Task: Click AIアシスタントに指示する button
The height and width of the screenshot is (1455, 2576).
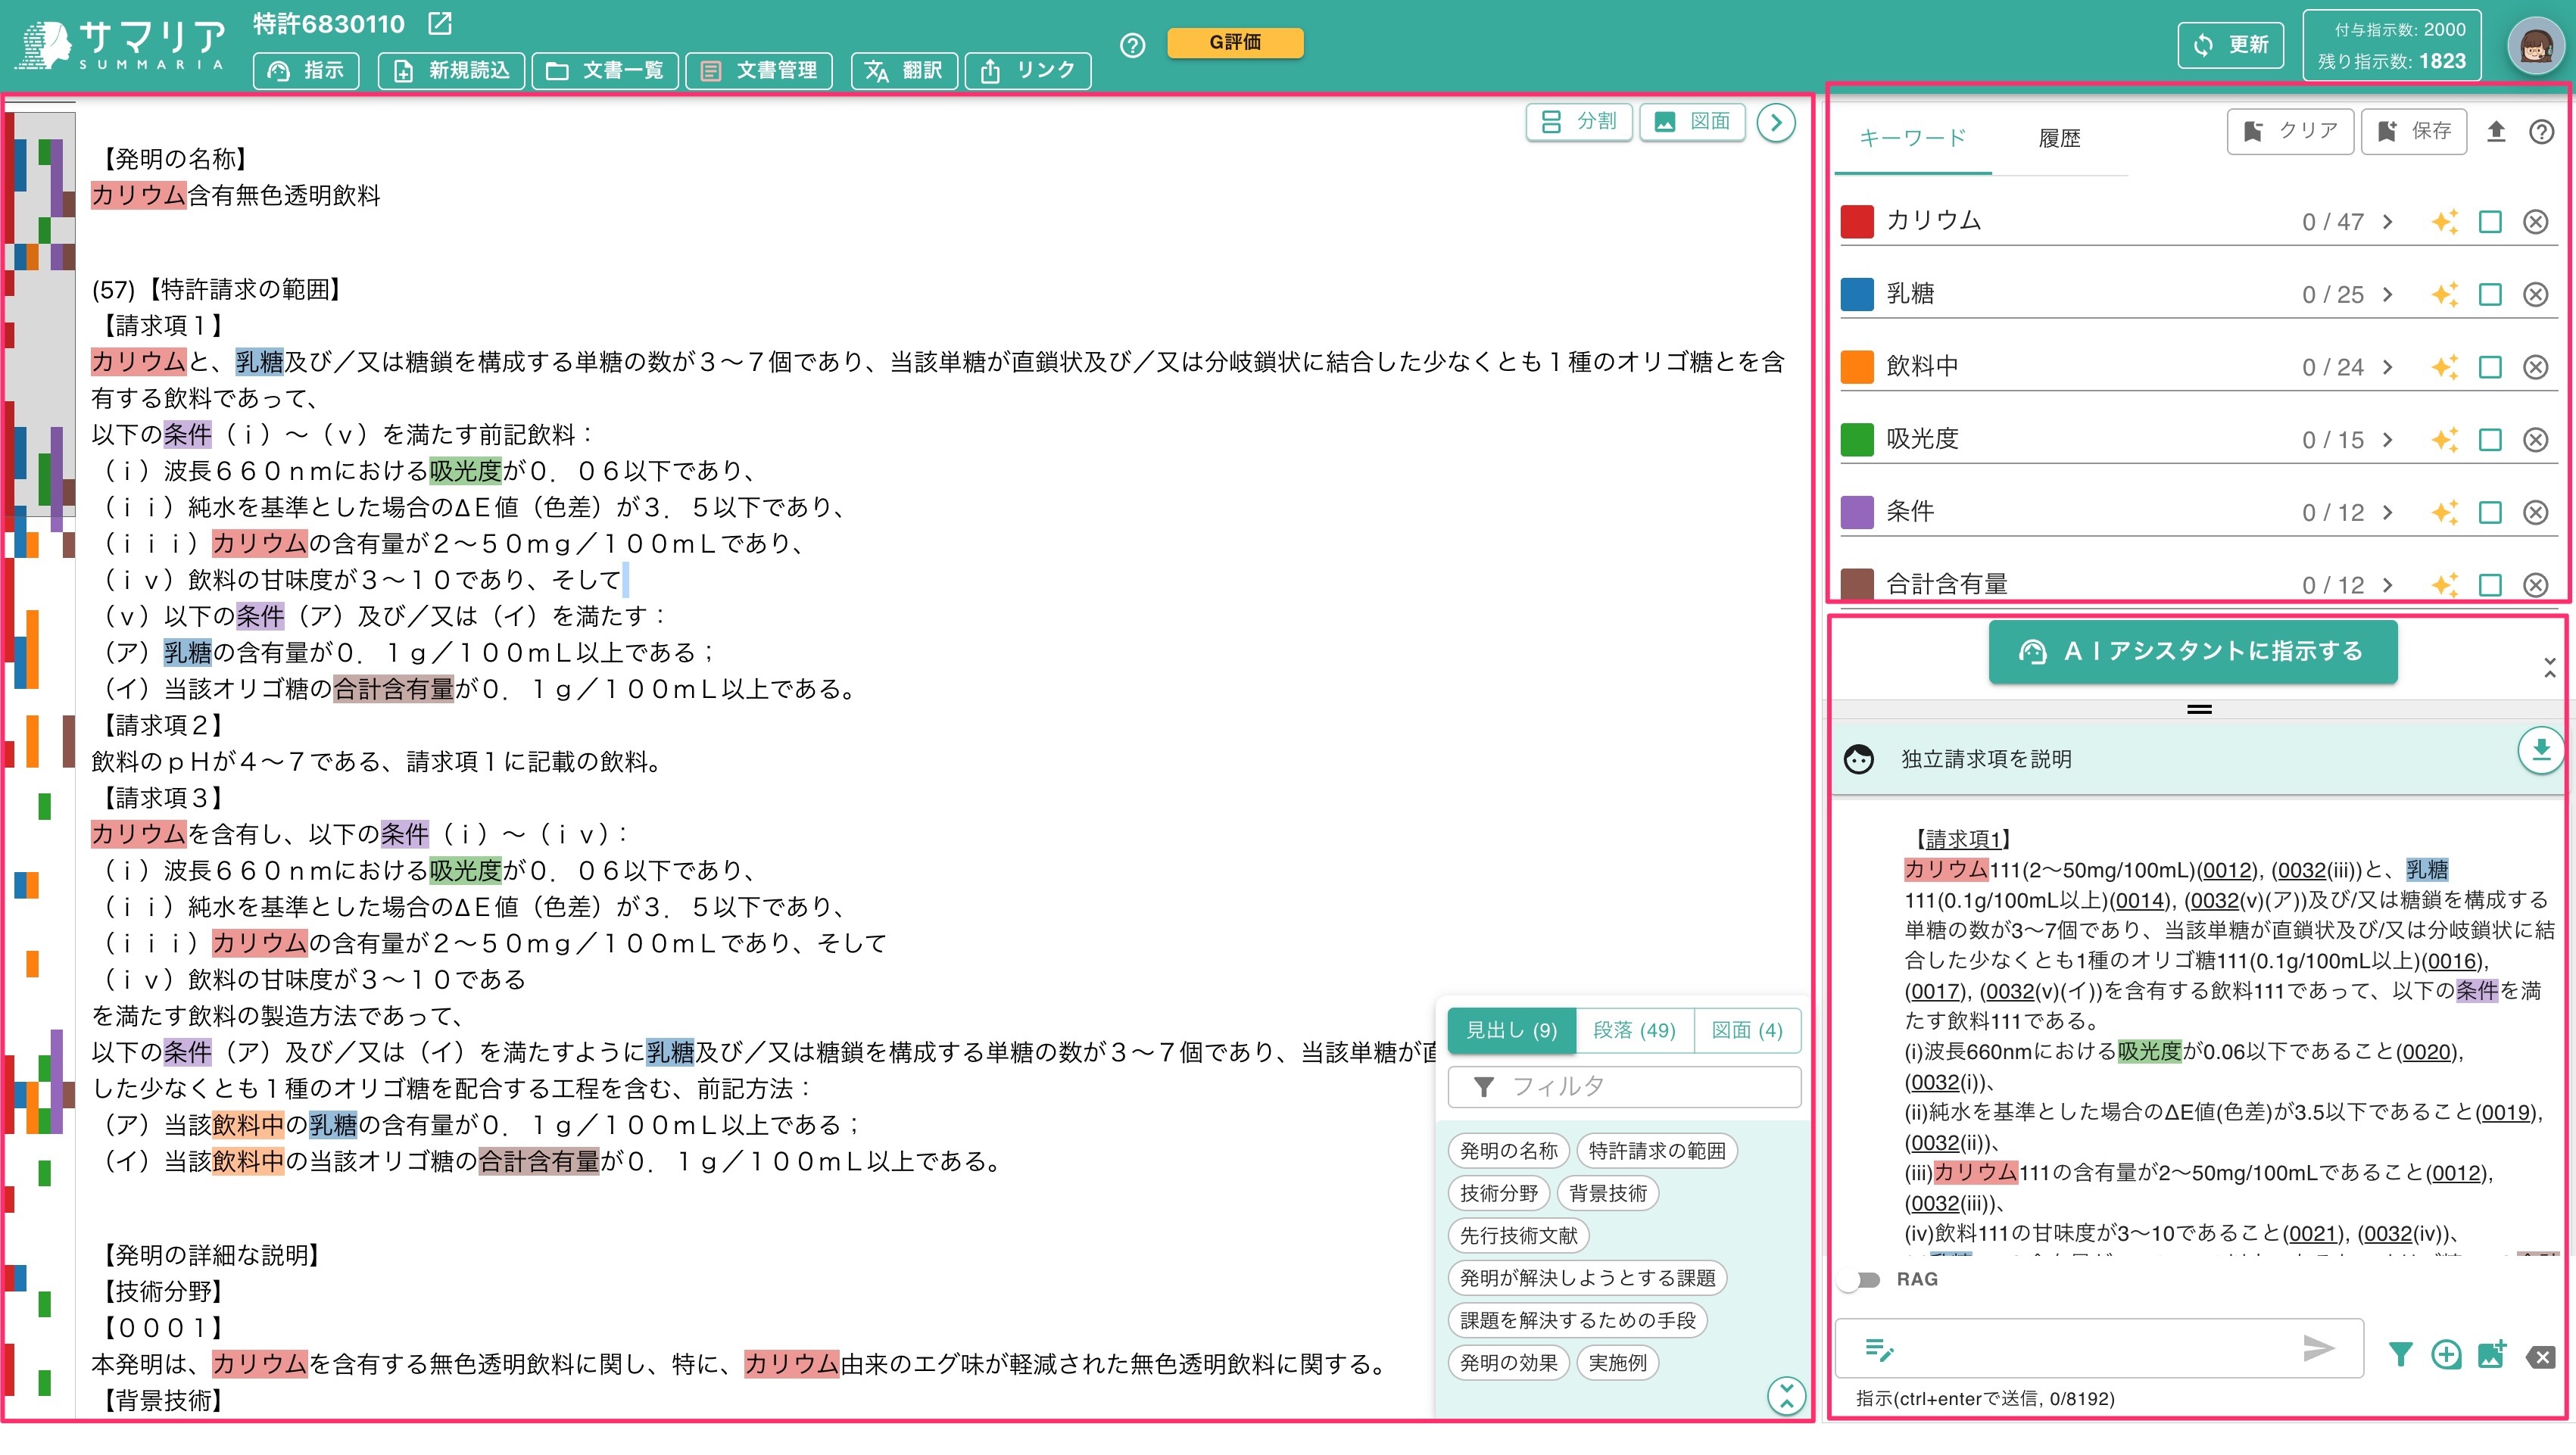Action: click(2193, 652)
